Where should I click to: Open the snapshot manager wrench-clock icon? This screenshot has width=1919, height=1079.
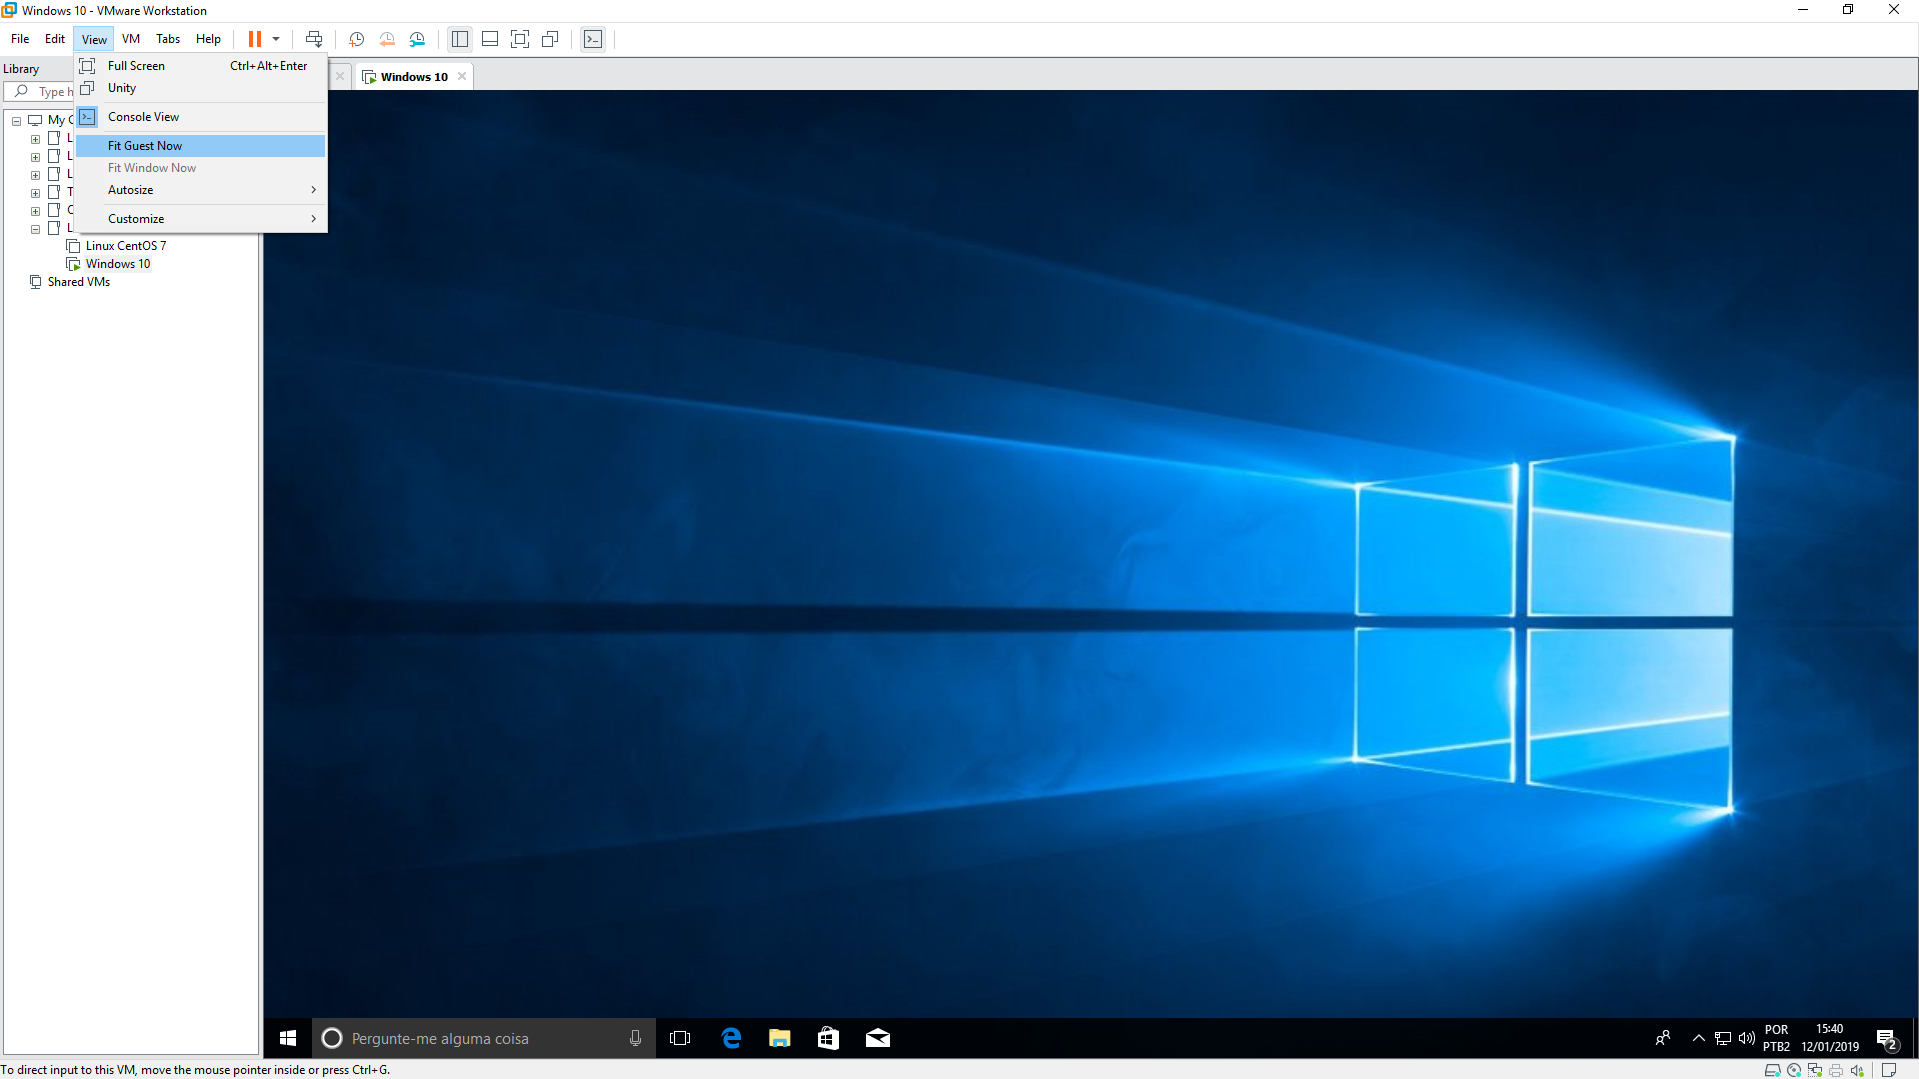[417, 39]
